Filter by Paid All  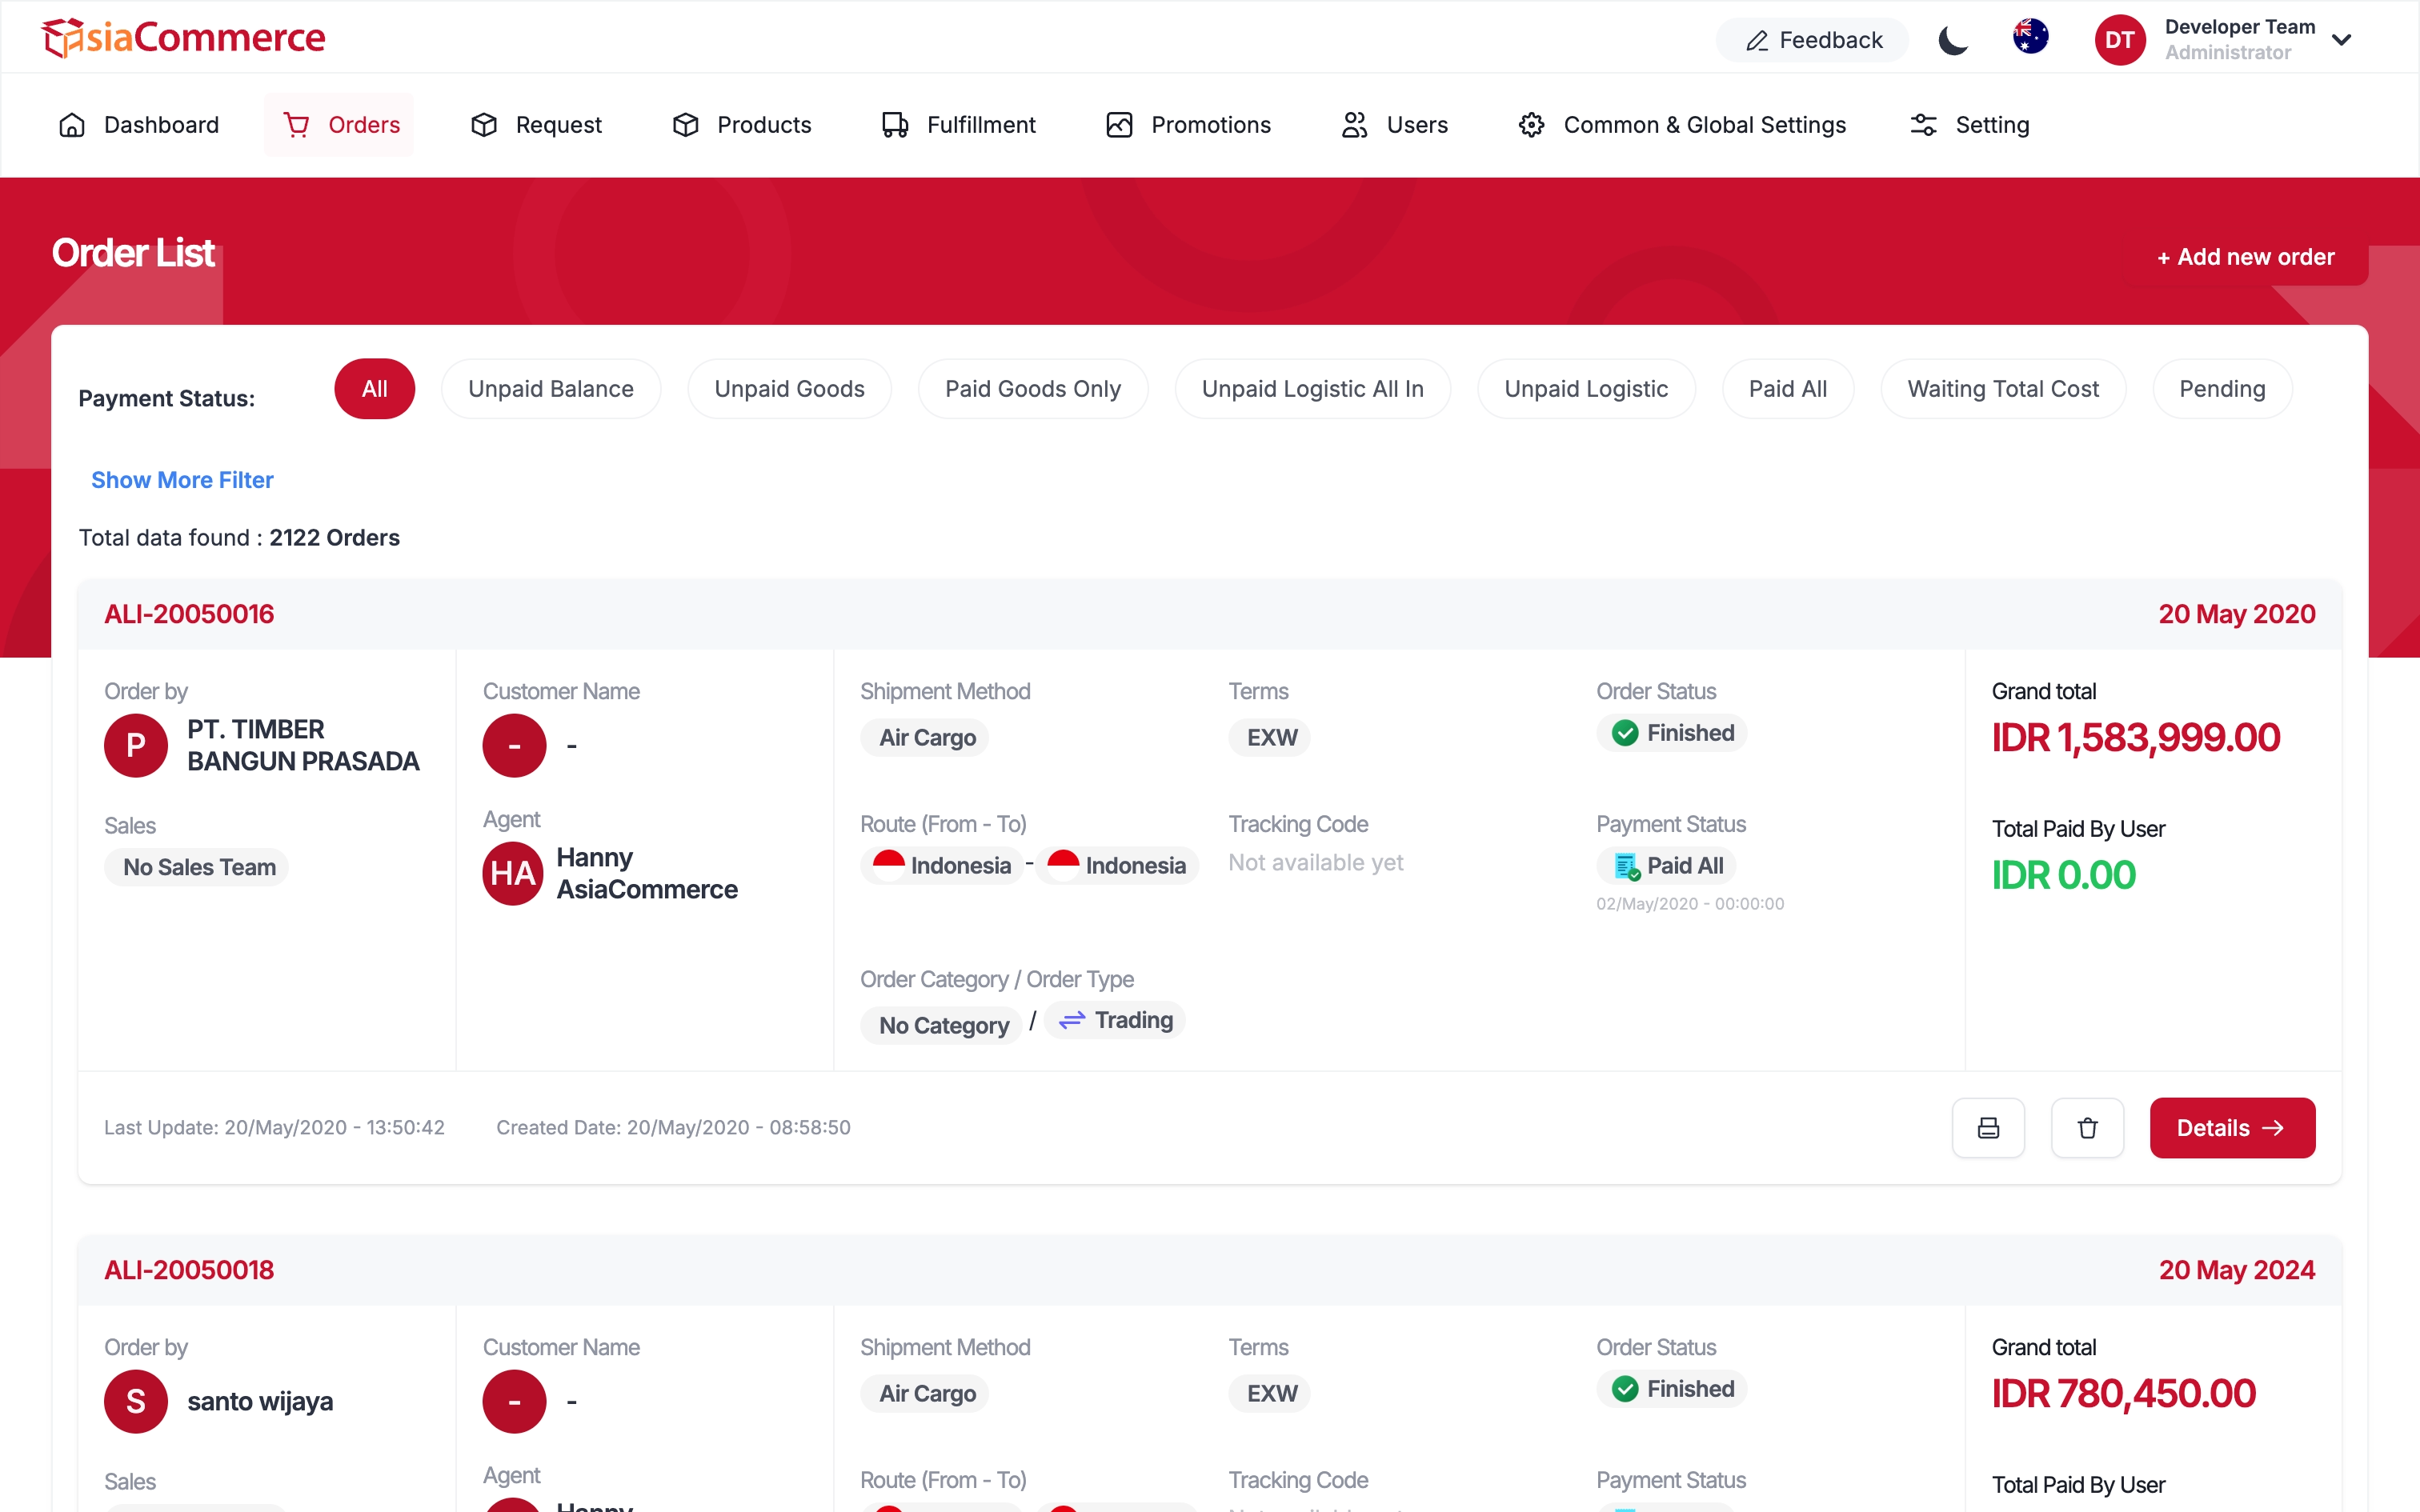click(x=1788, y=389)
